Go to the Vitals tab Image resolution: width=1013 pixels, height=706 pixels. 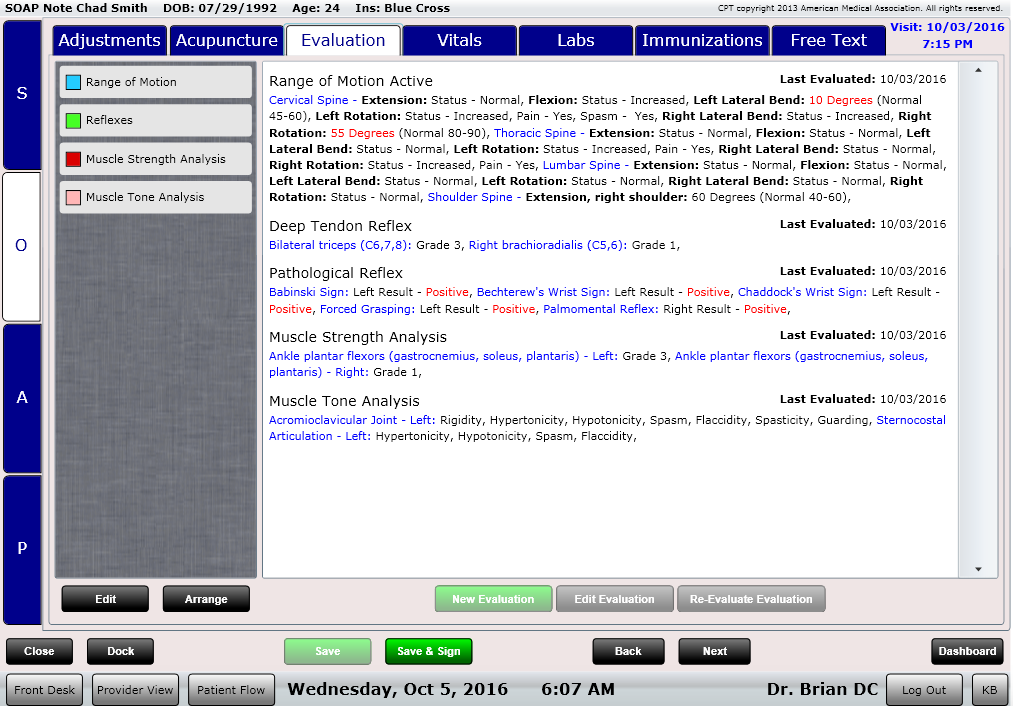pos(459,41)
